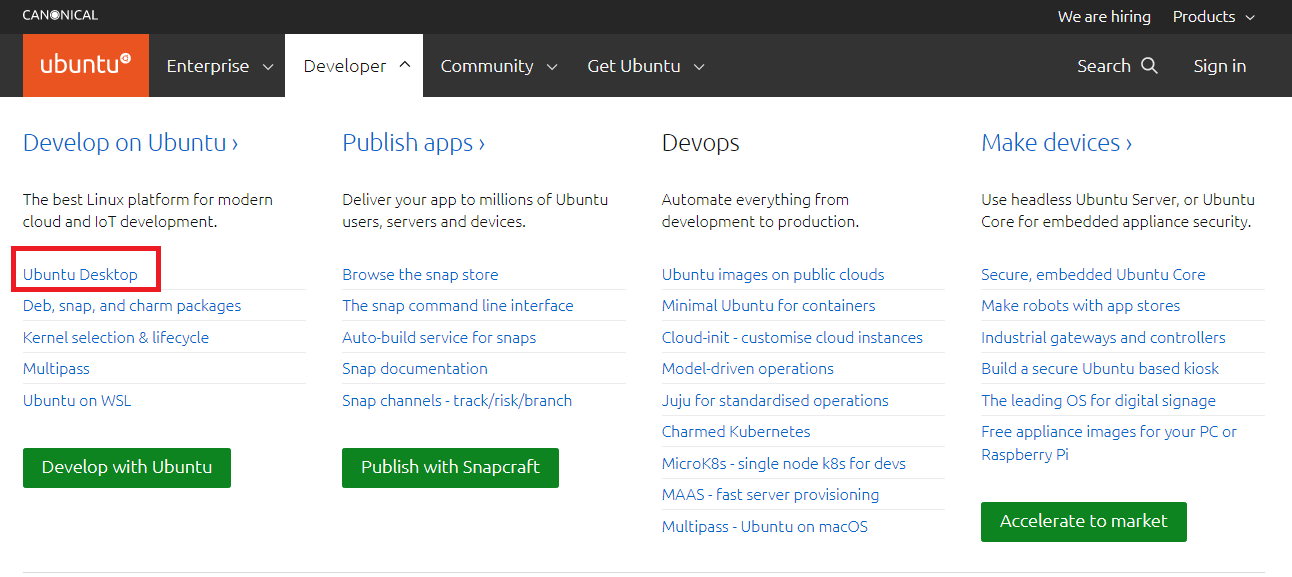Collapse the Developer menu
1292x577 pixels.
click(354, 66)
